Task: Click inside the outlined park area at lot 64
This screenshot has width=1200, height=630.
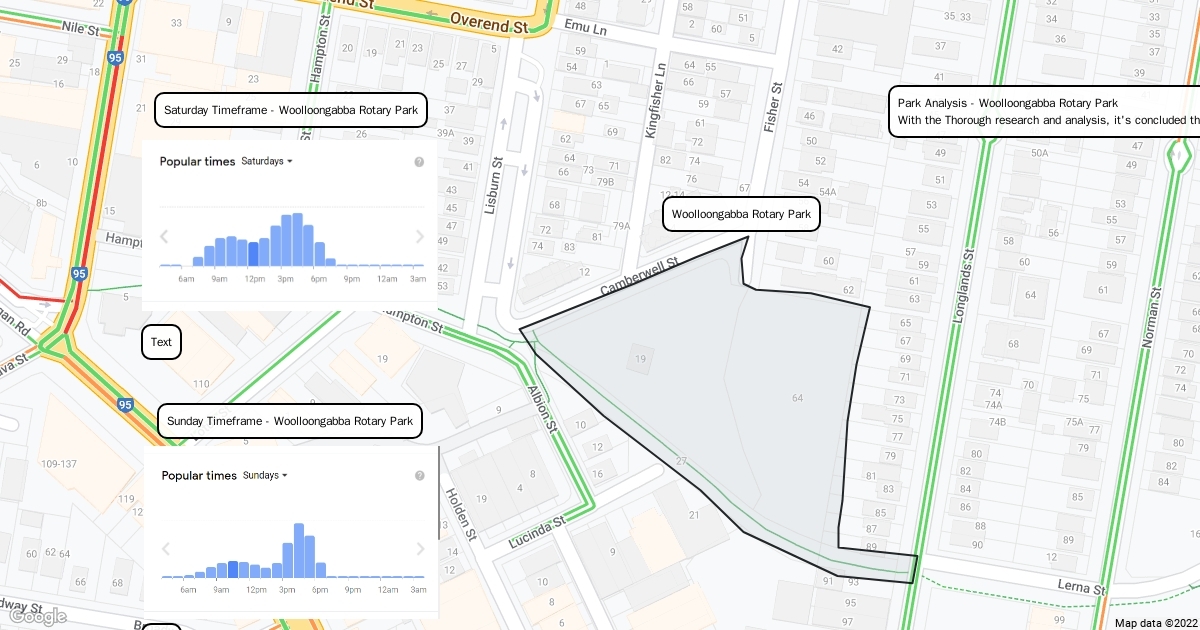Action: (x=797, y=398)
